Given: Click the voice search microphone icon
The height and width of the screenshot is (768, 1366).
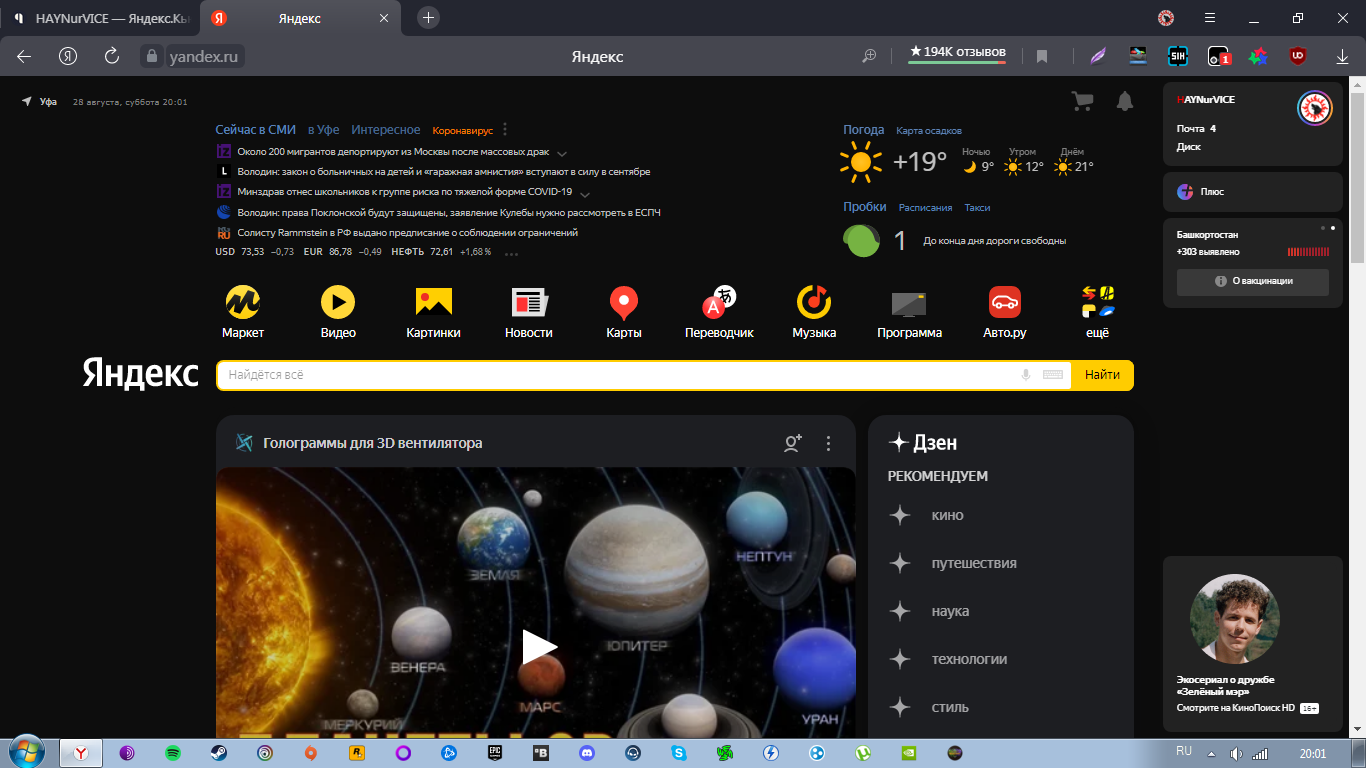Looking at the screenshot, I should click(1026, 375).
